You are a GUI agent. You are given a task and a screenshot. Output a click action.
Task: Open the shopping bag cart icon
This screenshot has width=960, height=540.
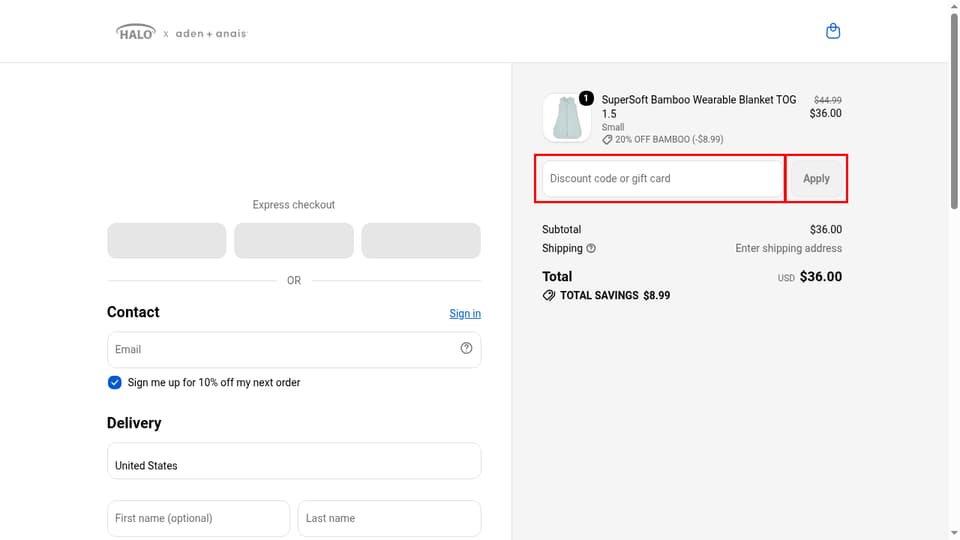833,31
